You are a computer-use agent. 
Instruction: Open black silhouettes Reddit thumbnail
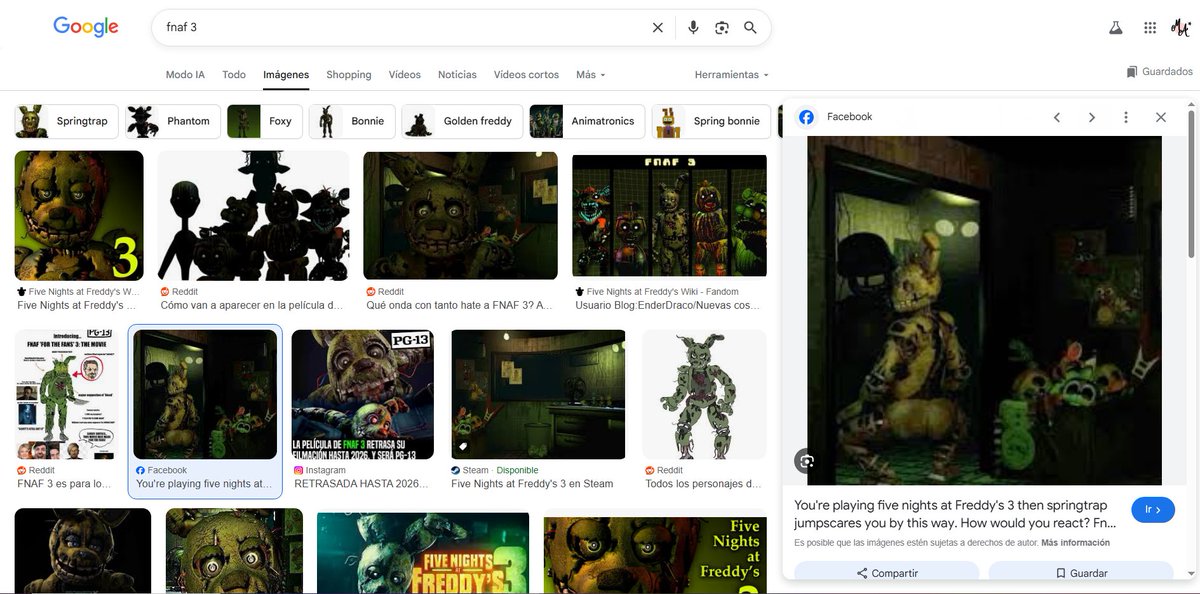pyautogui.click(x=254, y=215)
